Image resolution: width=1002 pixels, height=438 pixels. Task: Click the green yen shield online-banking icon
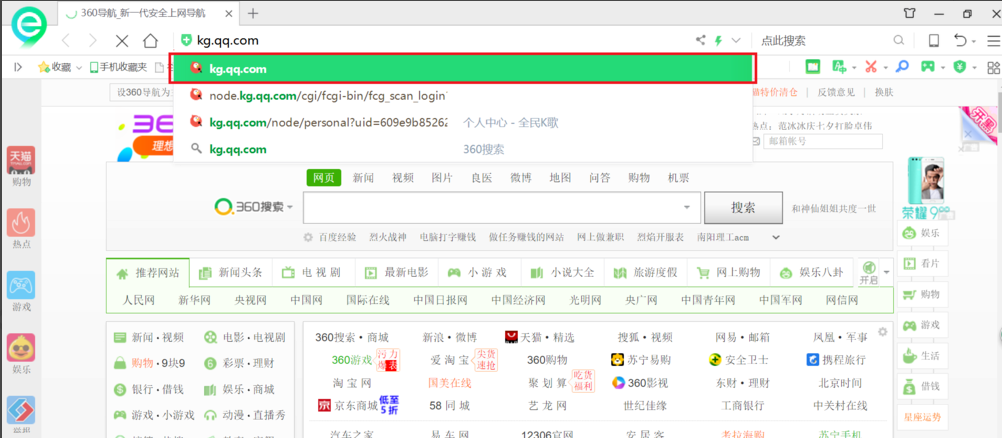coord(959,66)
